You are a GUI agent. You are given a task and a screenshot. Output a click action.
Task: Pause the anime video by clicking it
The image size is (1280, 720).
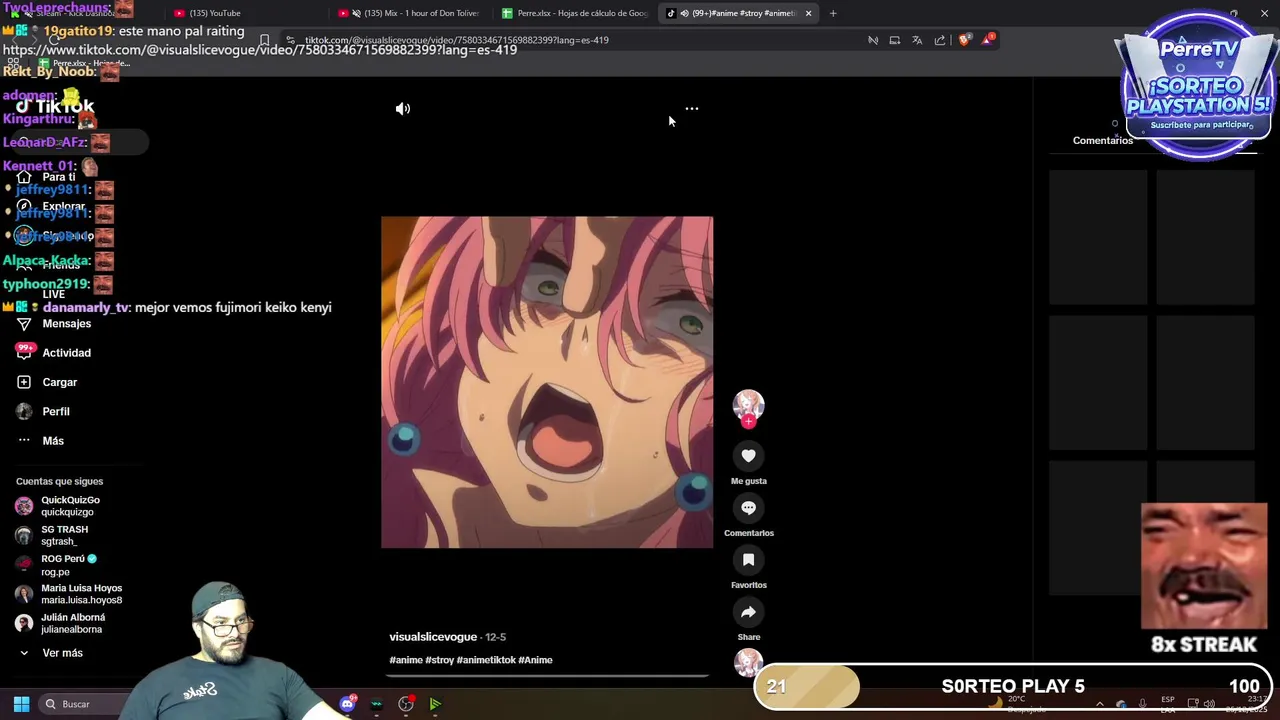pyautogui.click(x=547, y=382)
